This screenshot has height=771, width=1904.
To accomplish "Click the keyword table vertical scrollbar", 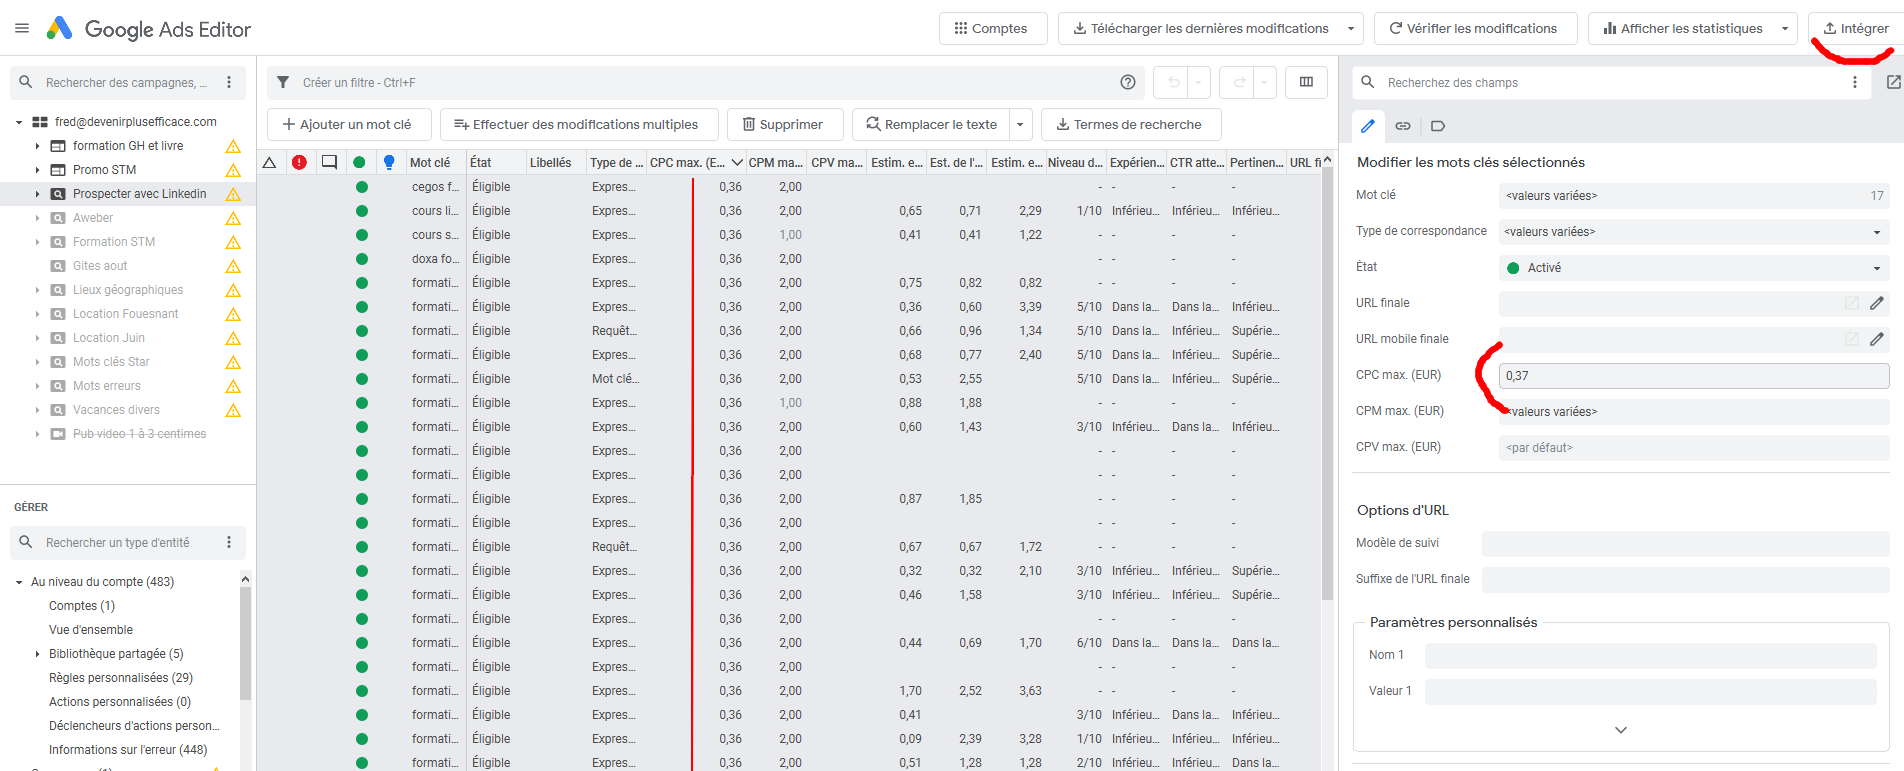I will coord(1328,385).
